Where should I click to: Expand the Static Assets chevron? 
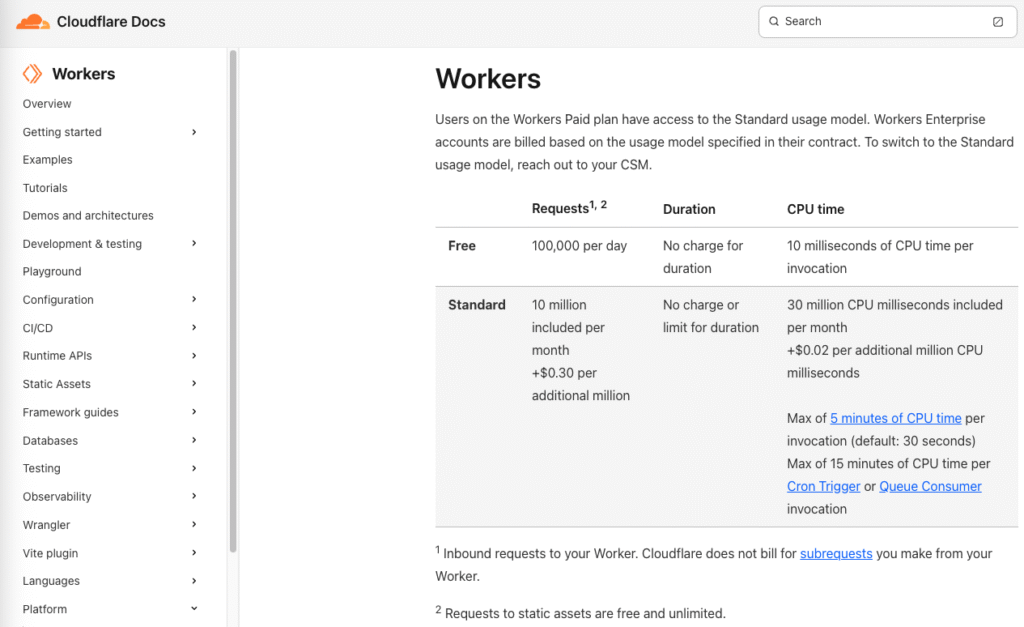click(194, 383)
